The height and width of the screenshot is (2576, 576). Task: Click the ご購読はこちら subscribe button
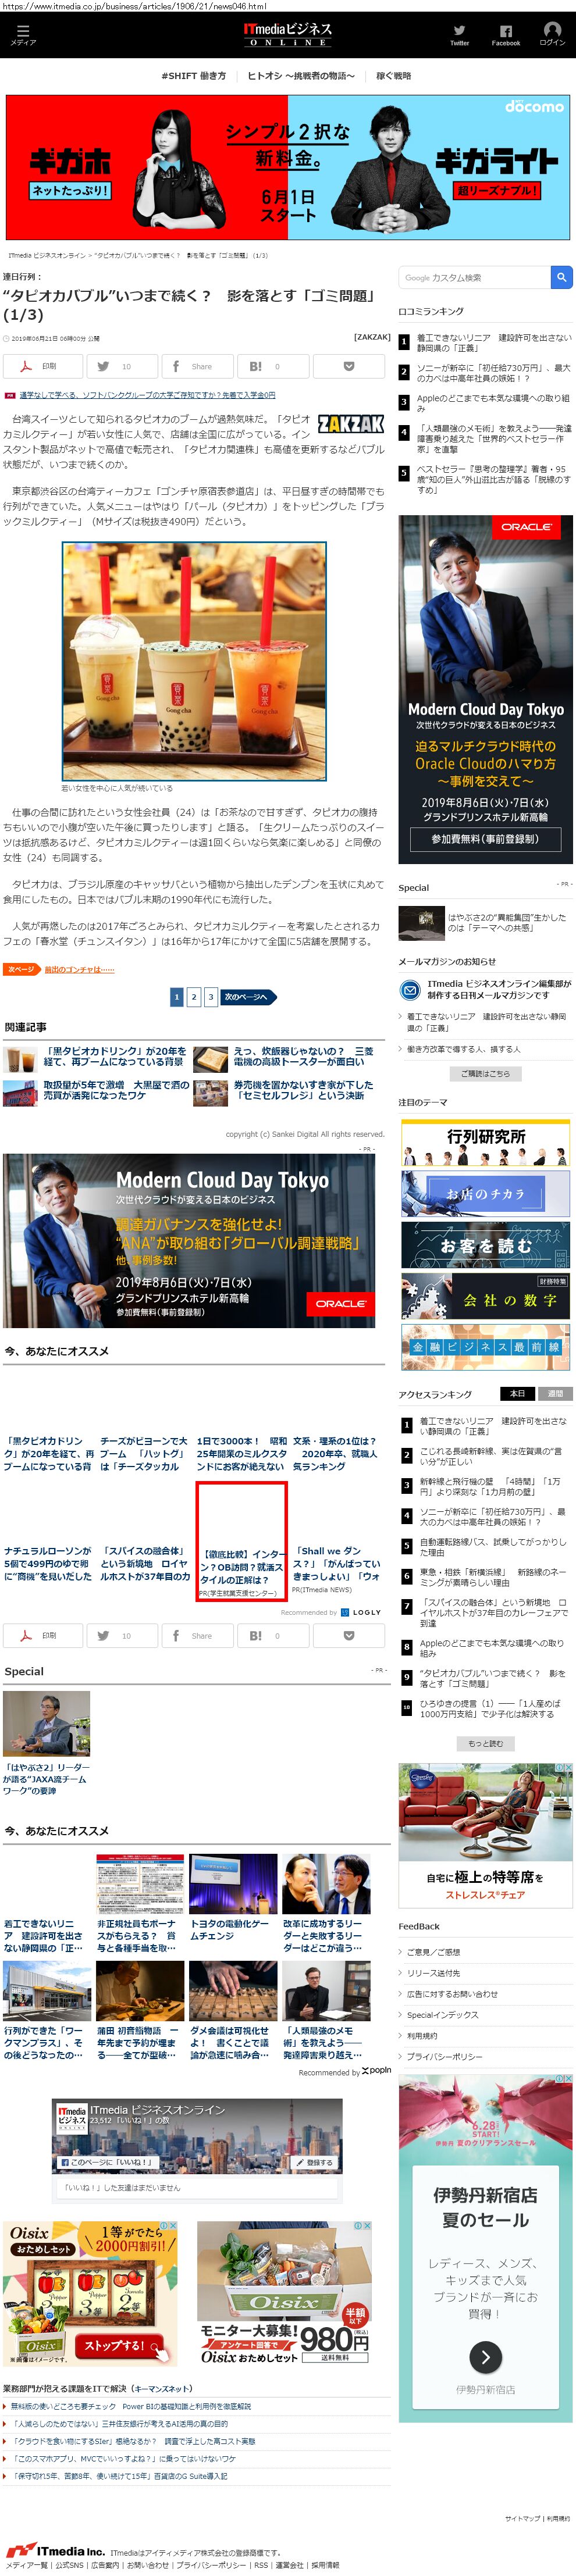click(485, 1073)
